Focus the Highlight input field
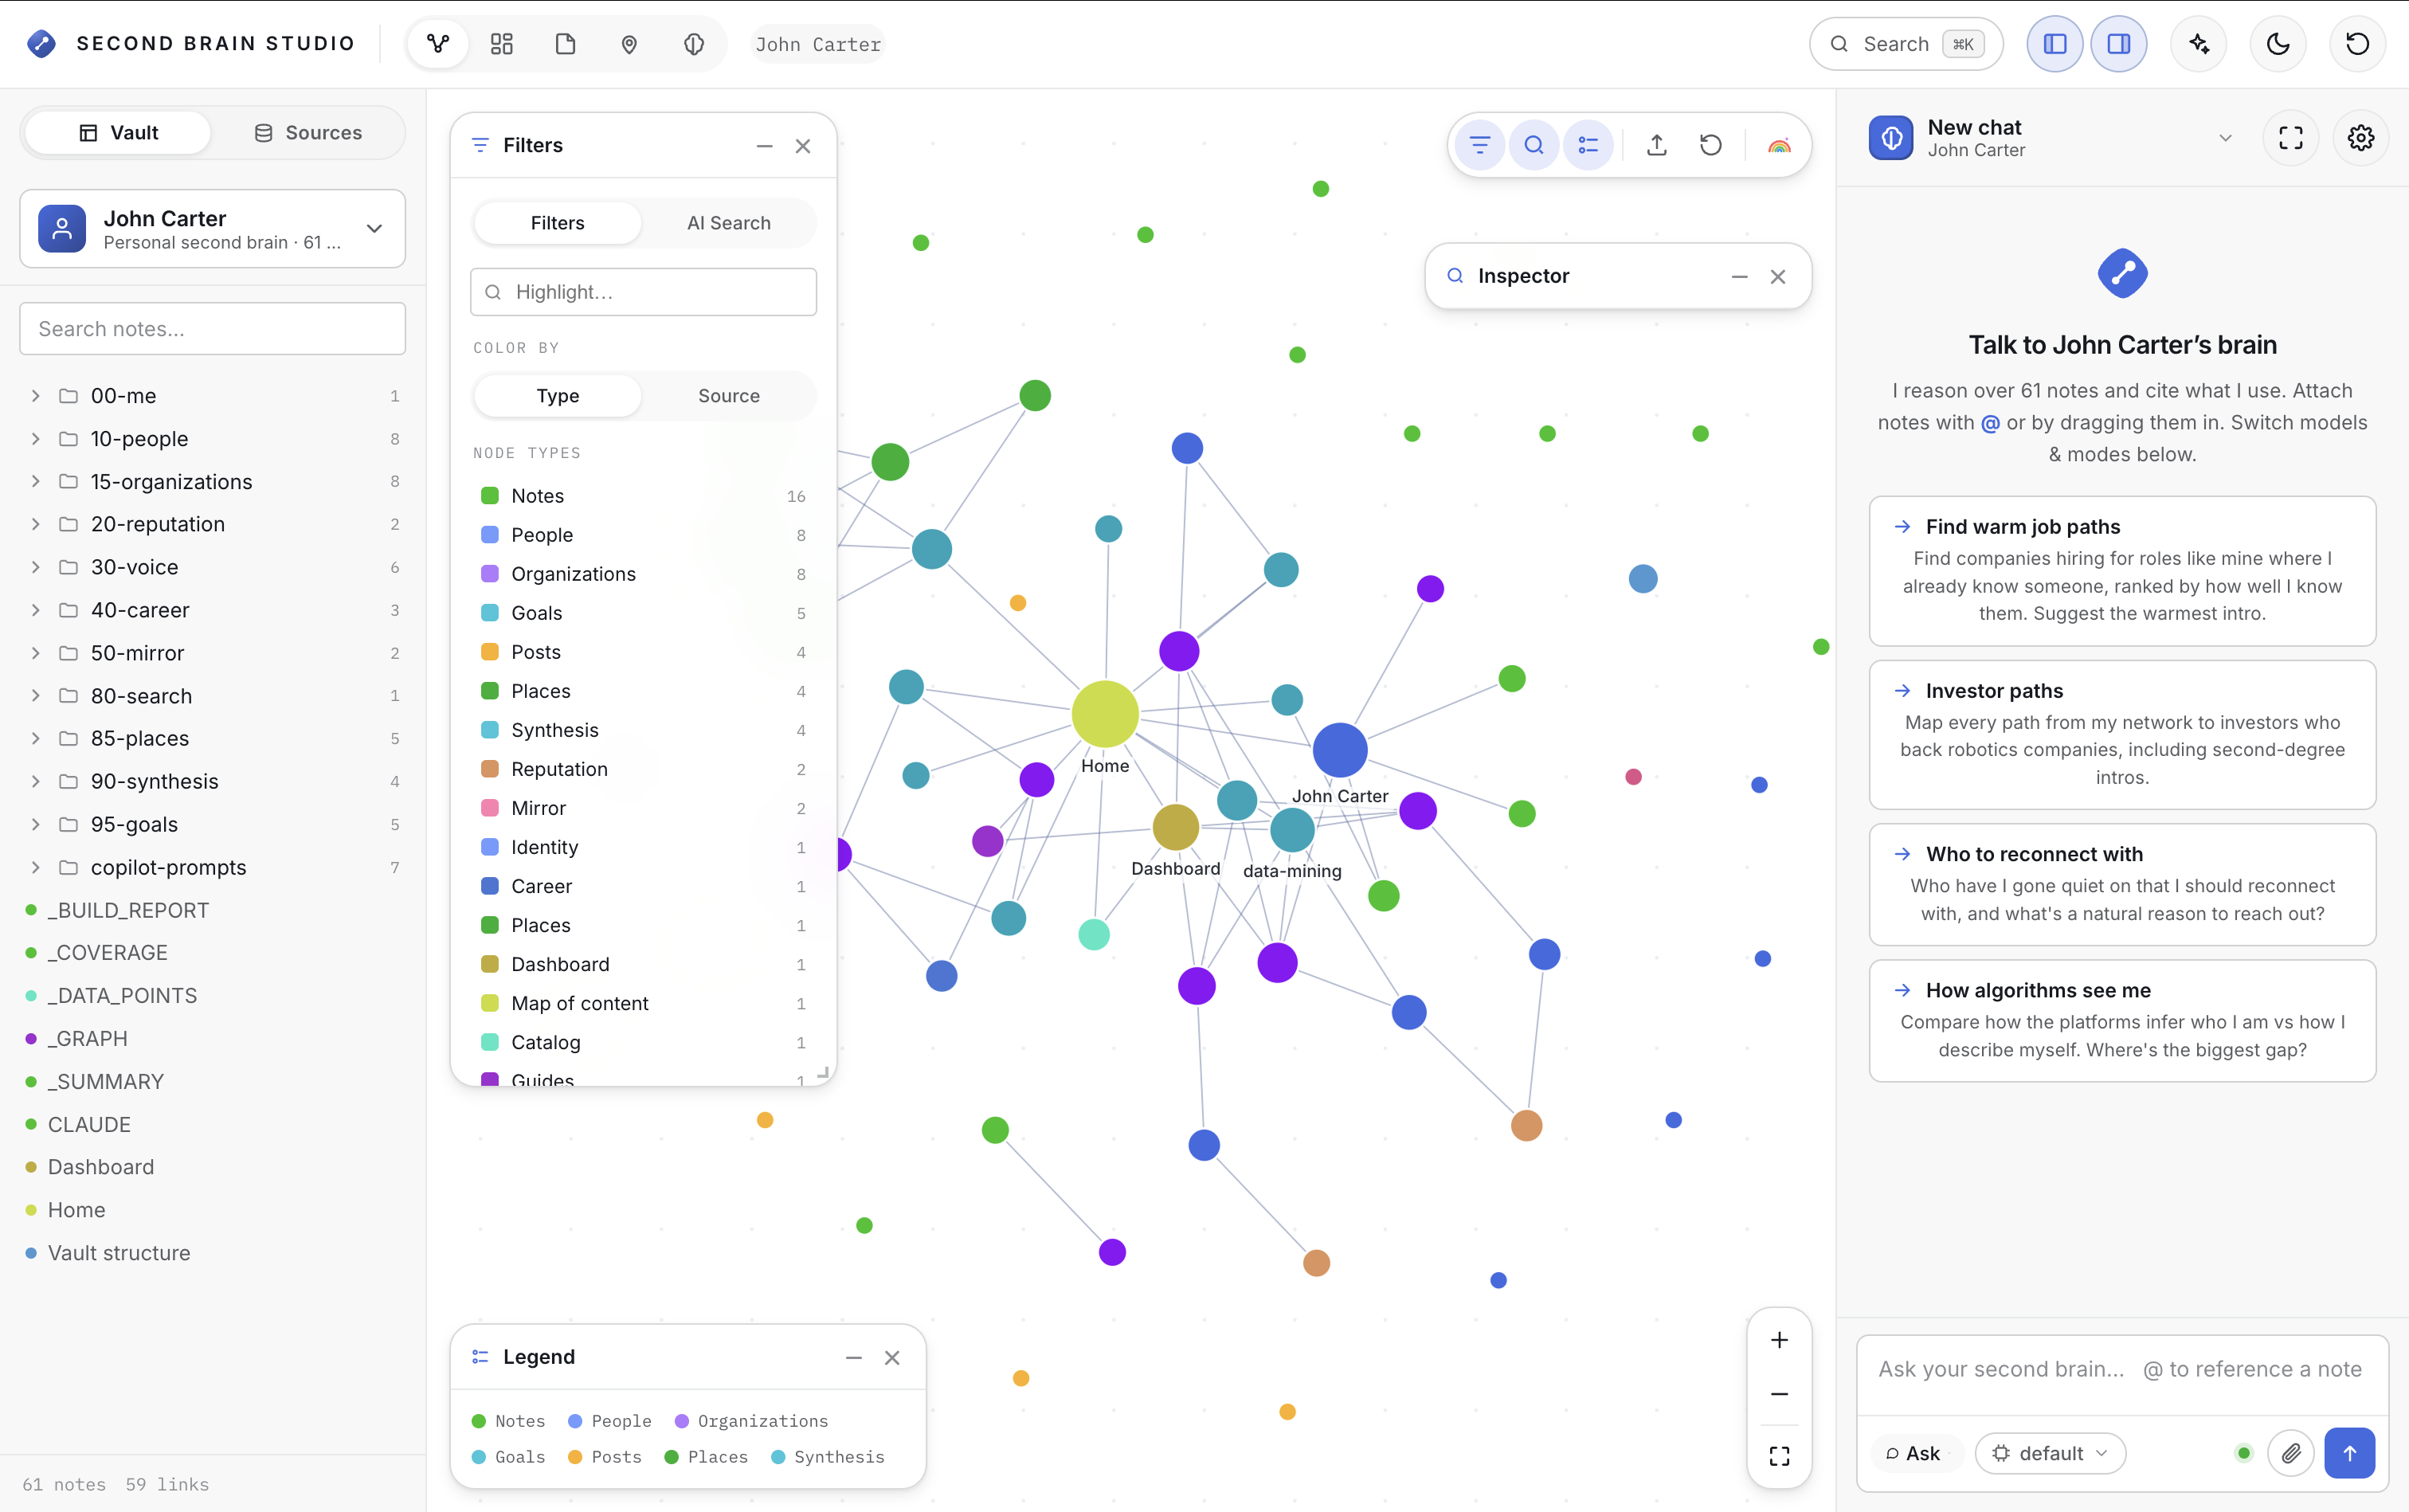This screenshot has width=2409, height=1512. pyautogui.click(x=644, y=292)
